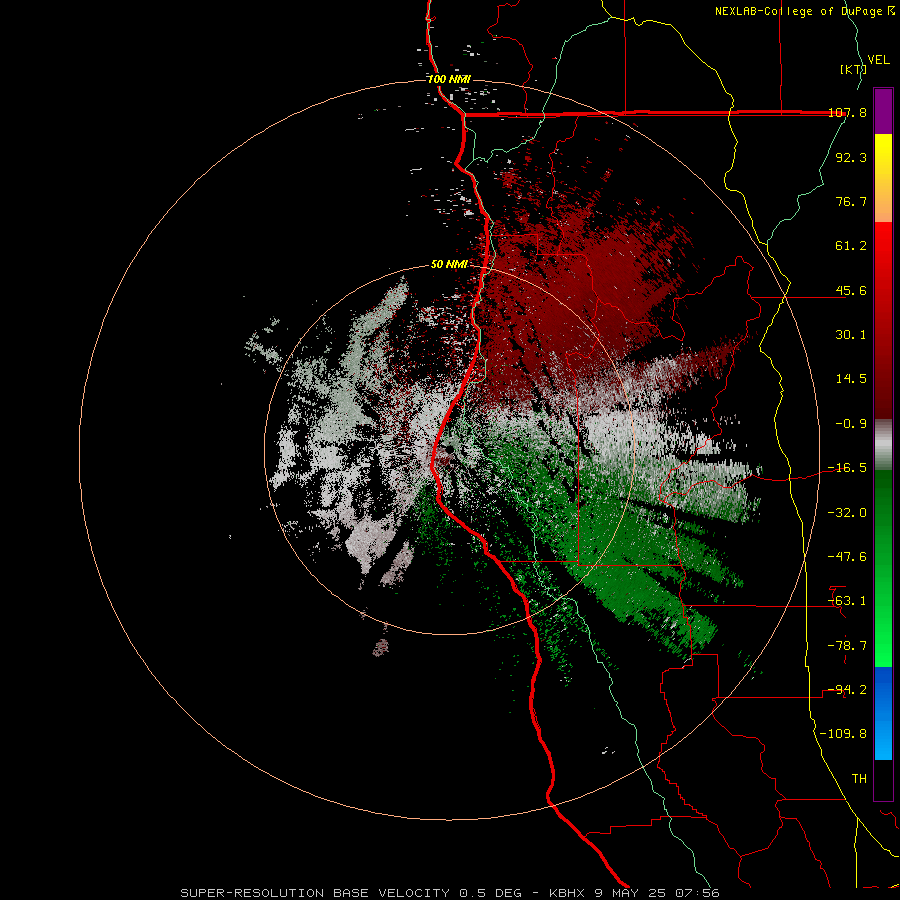
Task: Select the -32.0 scale value
Action: [847, 512]
